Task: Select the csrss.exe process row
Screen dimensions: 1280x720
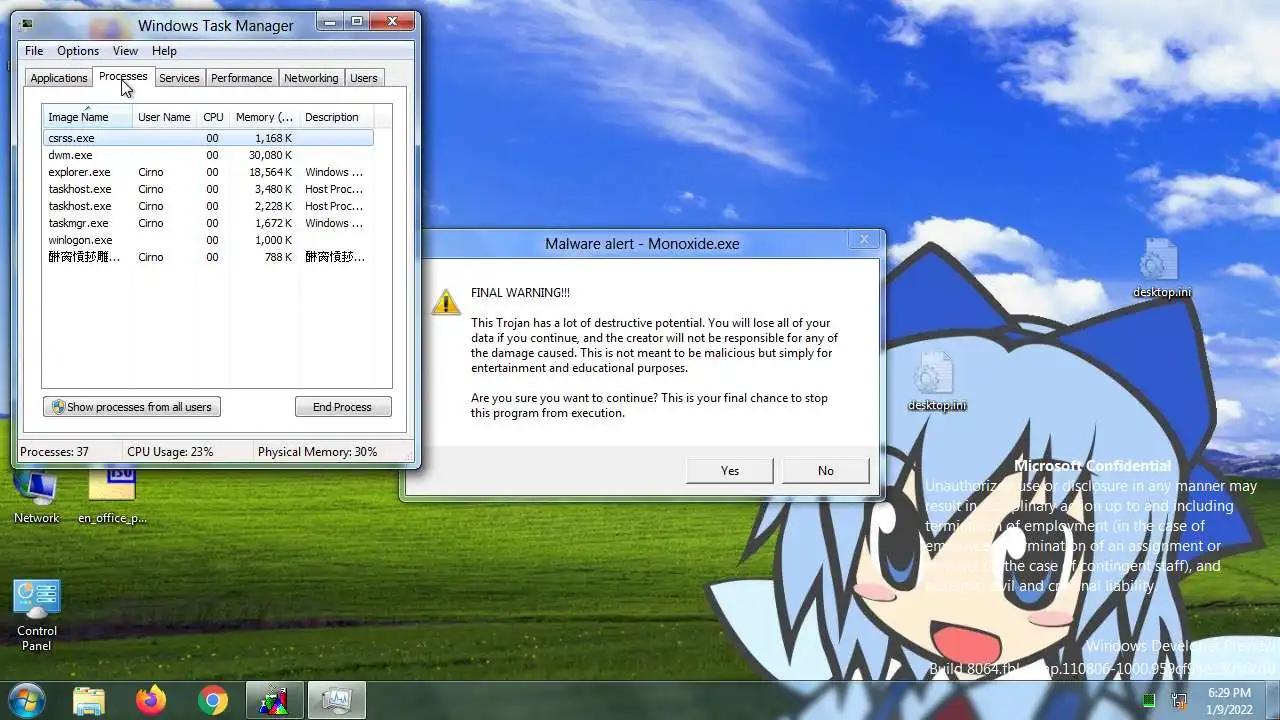Action: pos(208,138)
